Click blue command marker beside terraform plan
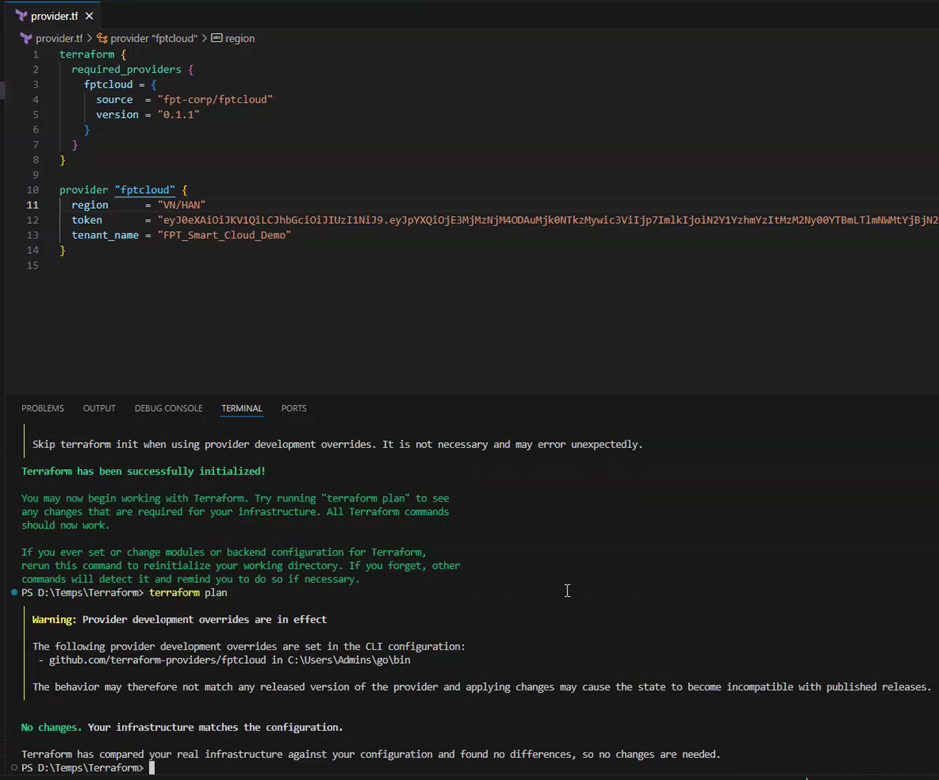The width and height of the screenshot is (939, 780). click(x=14, y=593)
